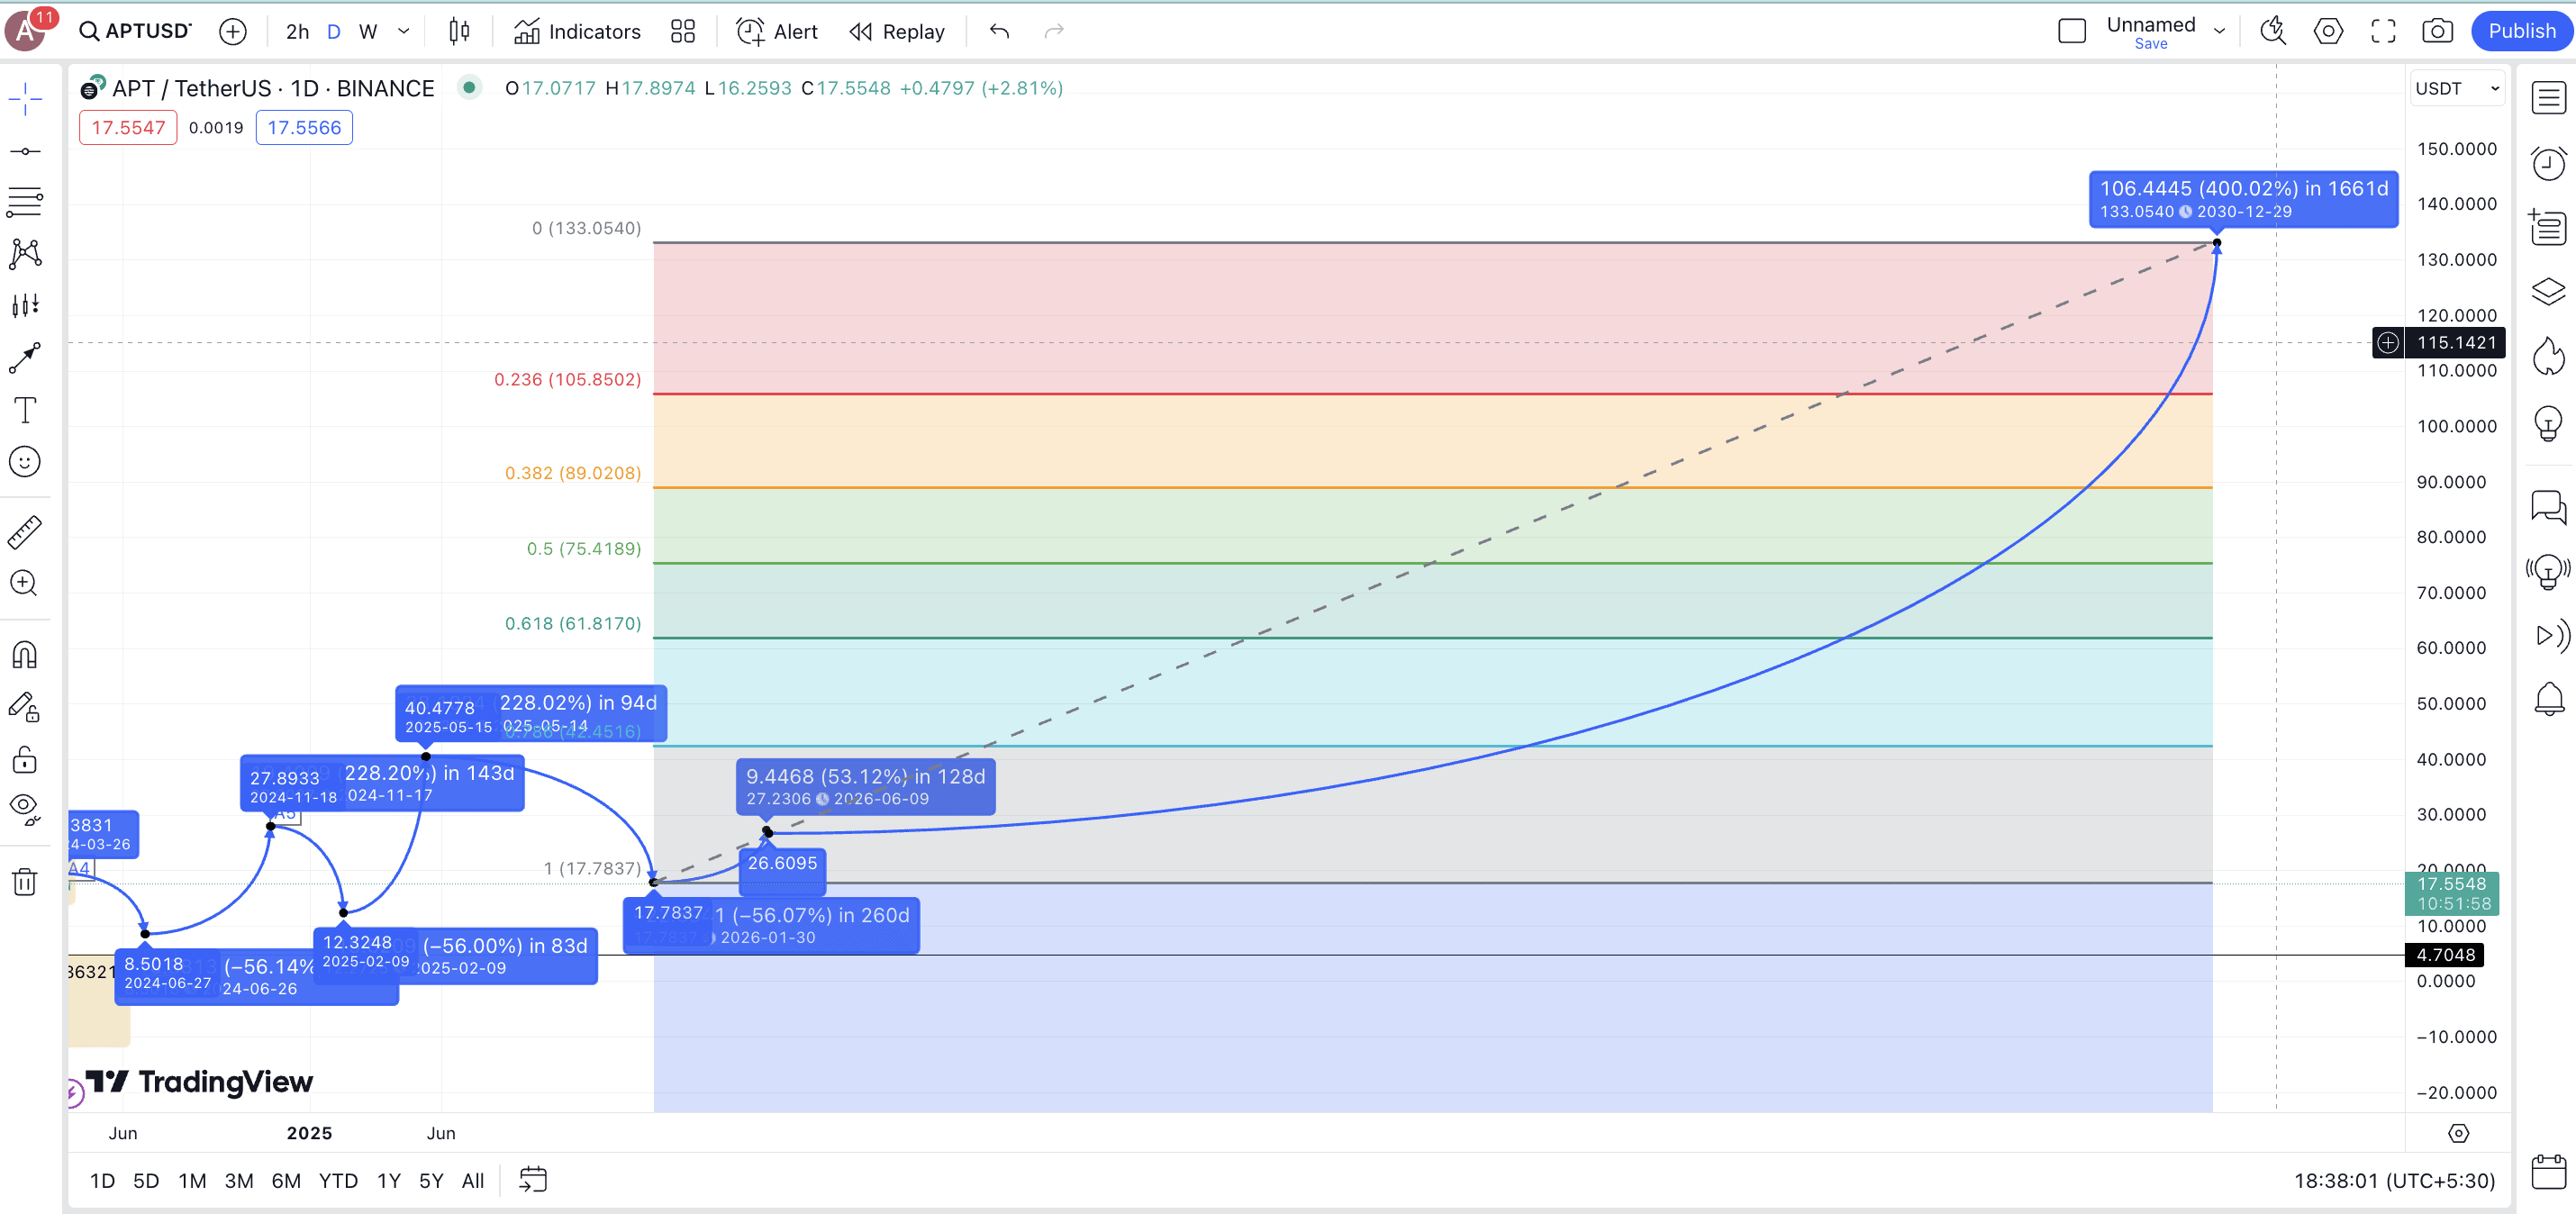Open the Indicators panel
The image size is (2576, 1214).
coord(577,32)
